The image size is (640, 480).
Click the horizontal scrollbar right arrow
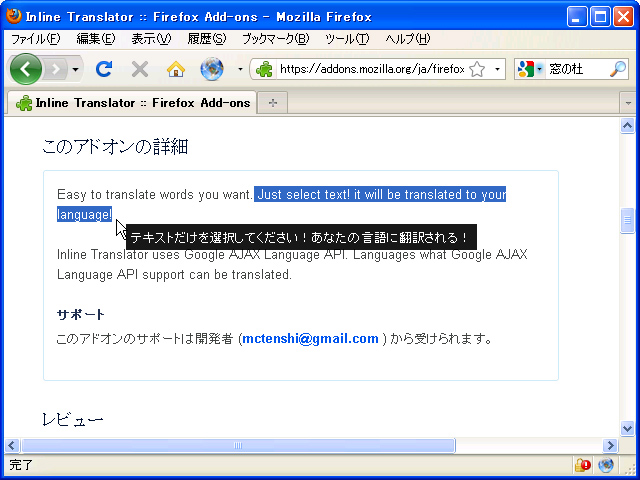click(611, 445)
